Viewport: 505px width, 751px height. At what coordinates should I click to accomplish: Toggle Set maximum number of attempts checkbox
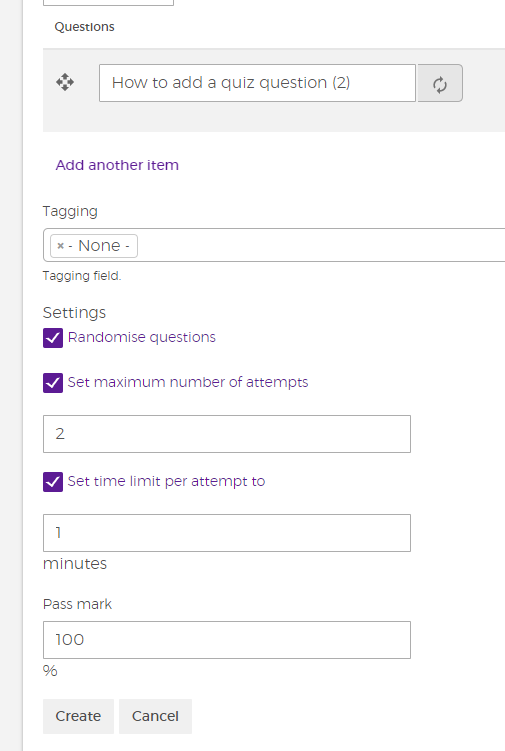53,383
